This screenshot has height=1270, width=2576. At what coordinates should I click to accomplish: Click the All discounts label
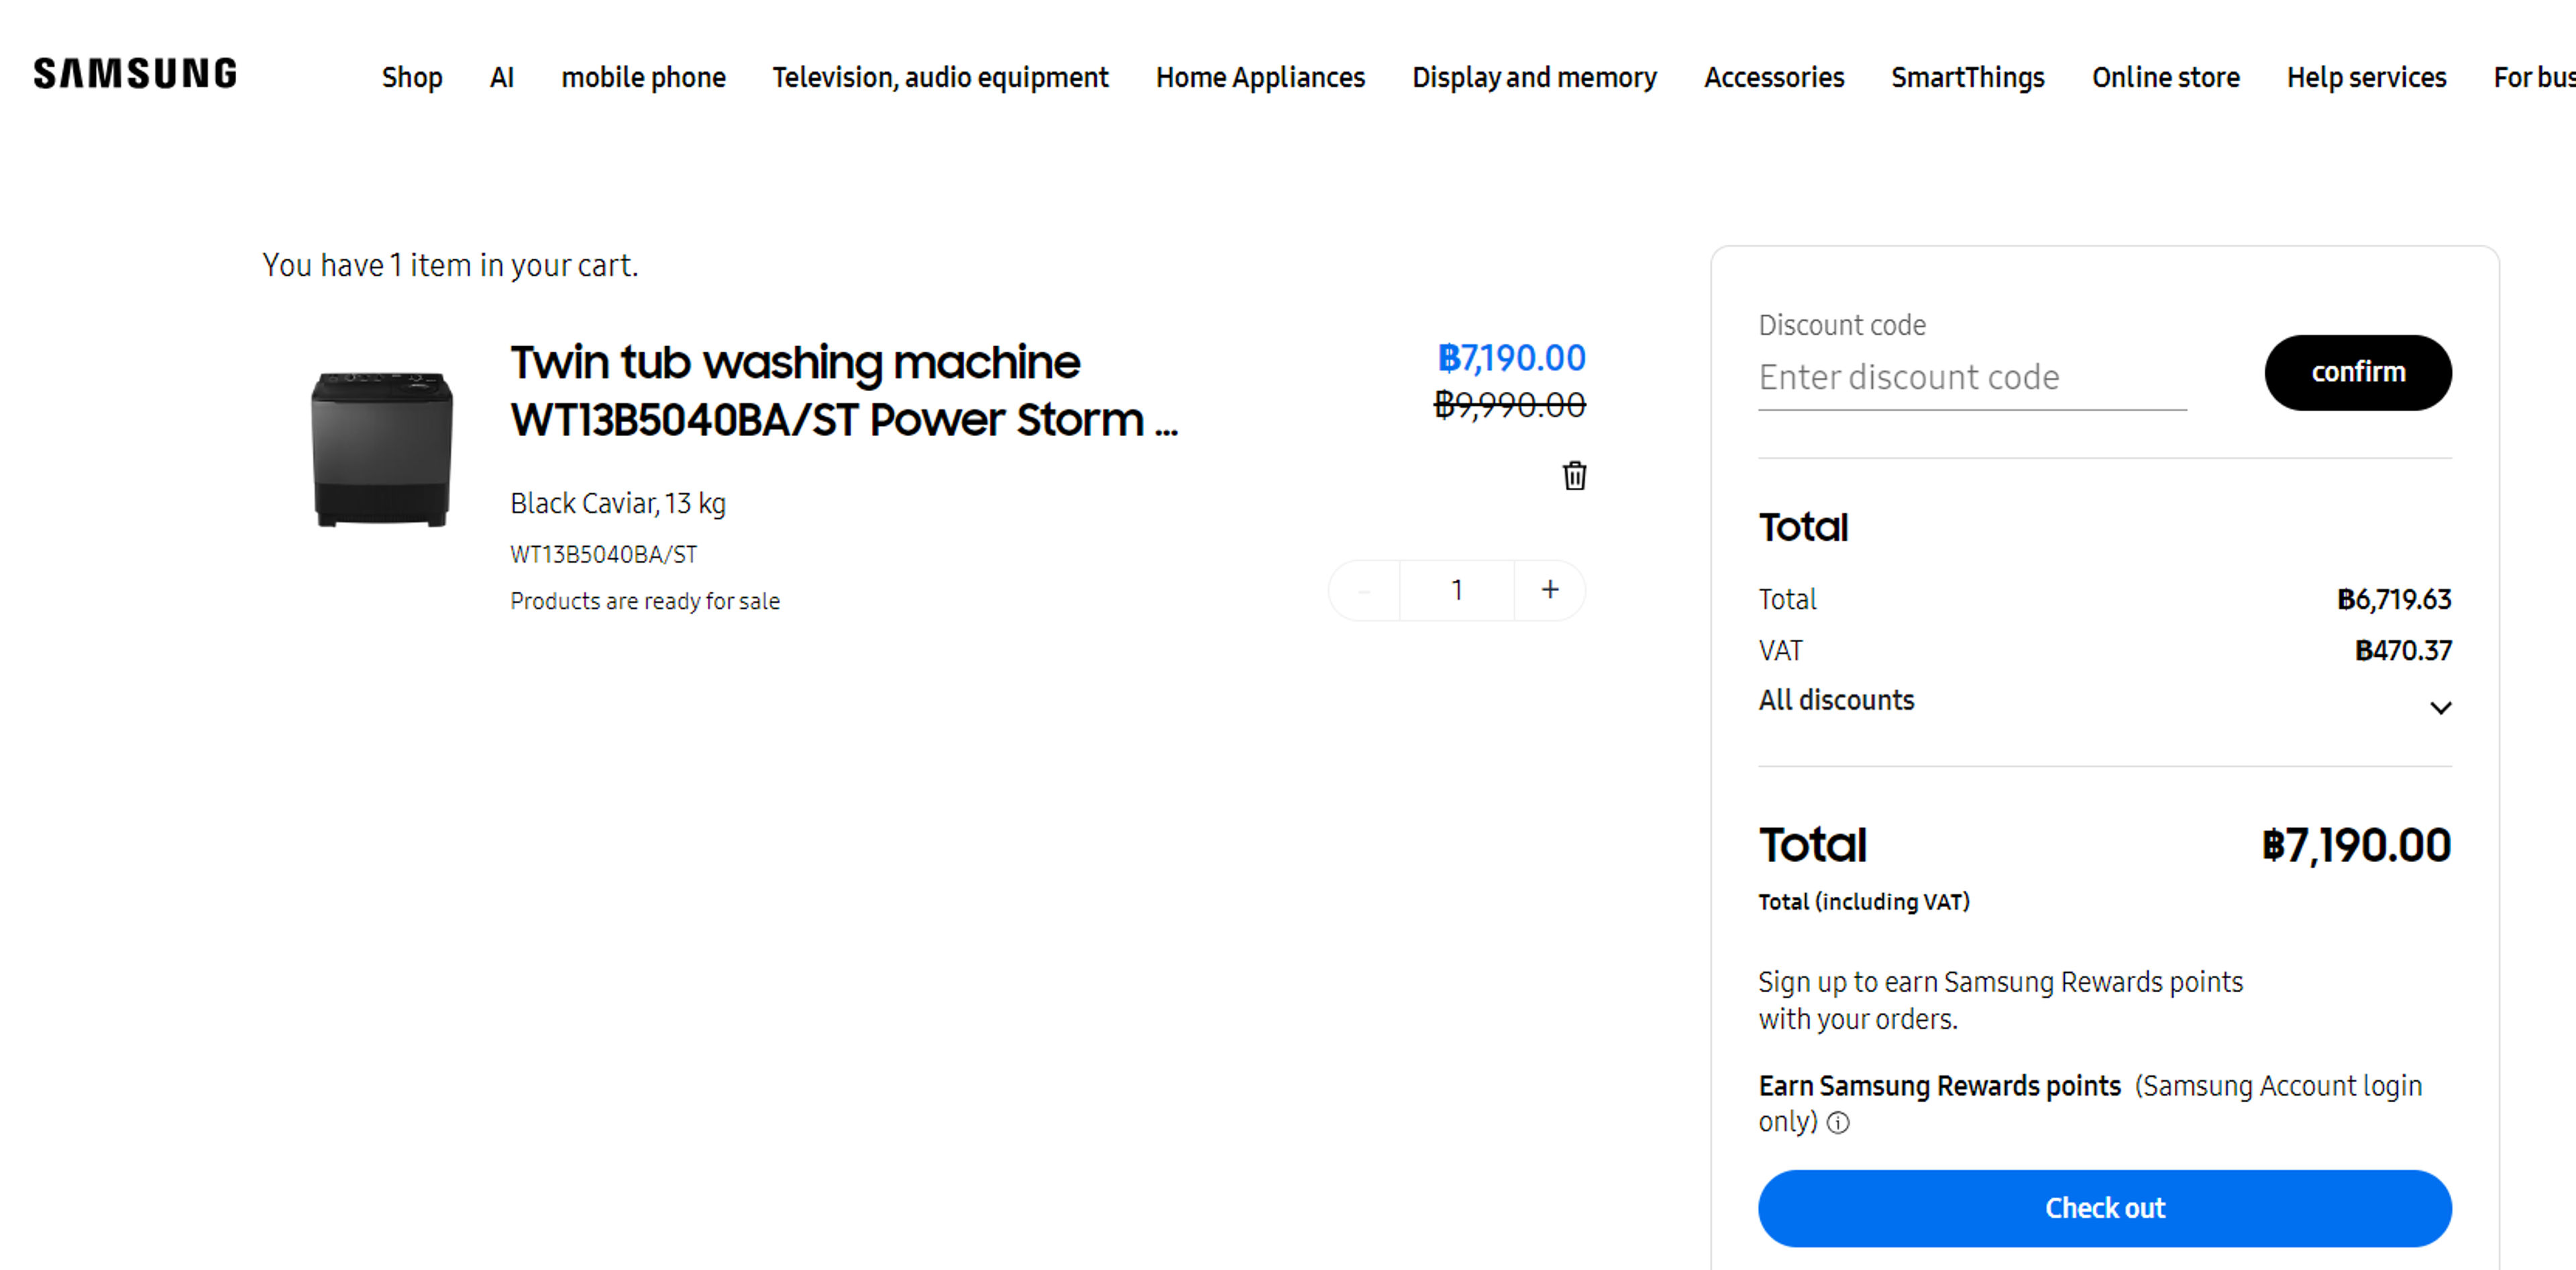click(x=1836, y=700)
